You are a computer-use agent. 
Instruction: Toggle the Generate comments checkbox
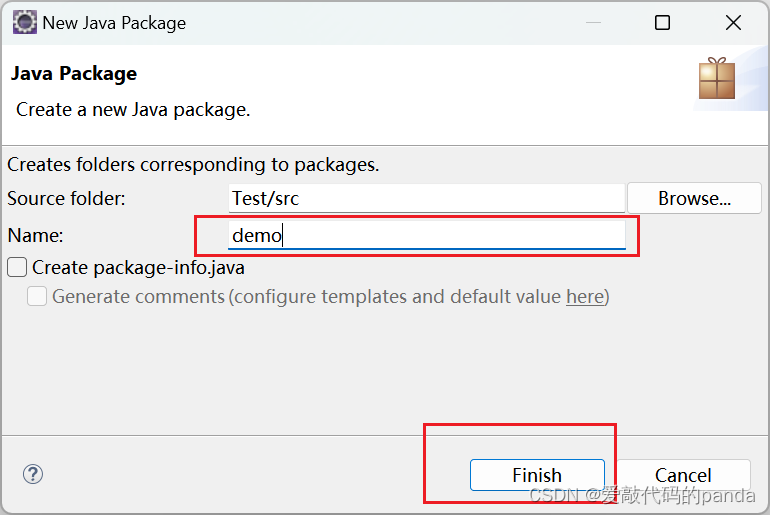pos(37,297)
